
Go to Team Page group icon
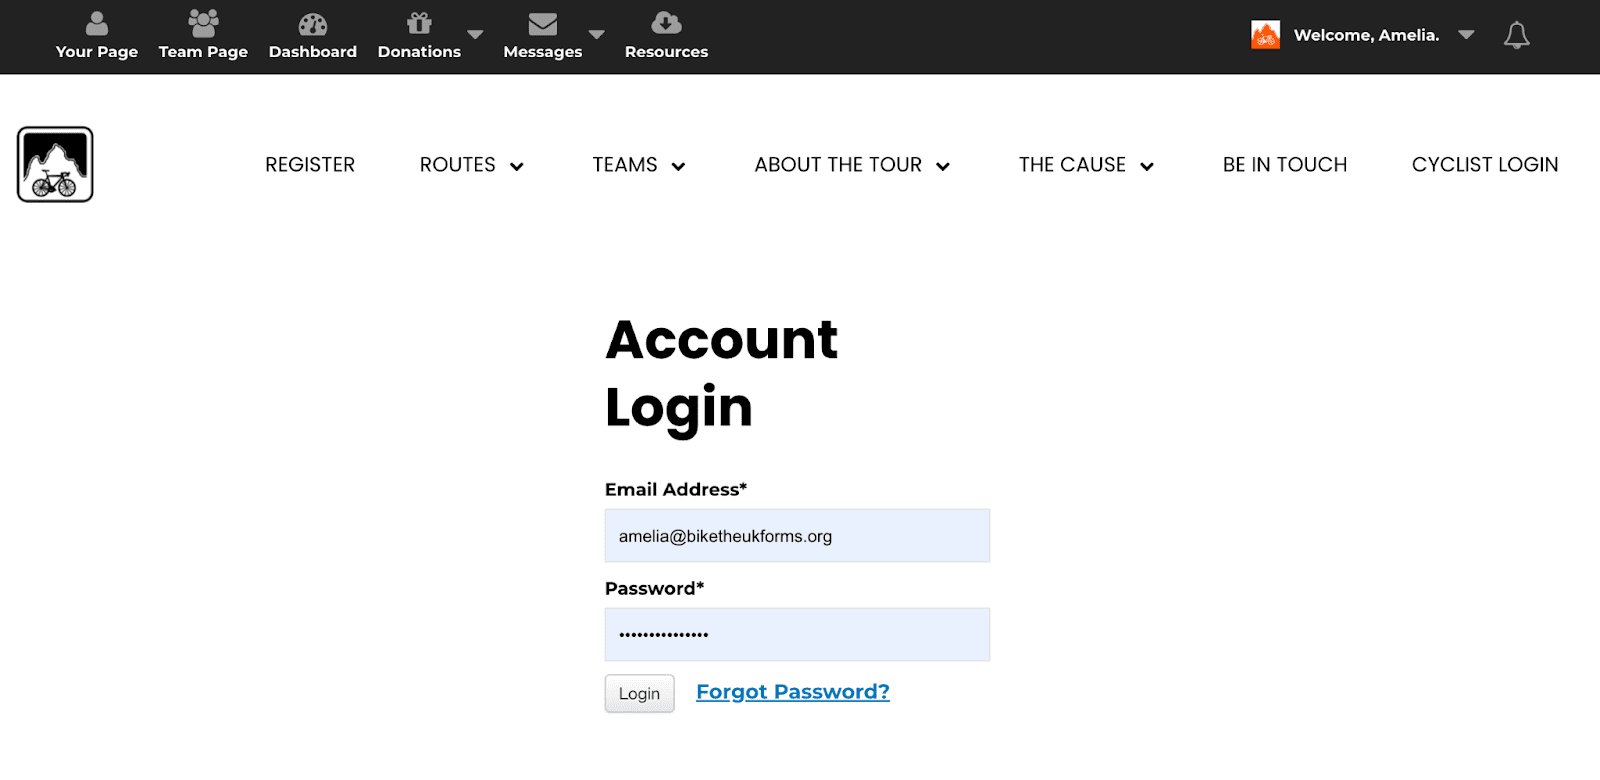click(203, 23)
